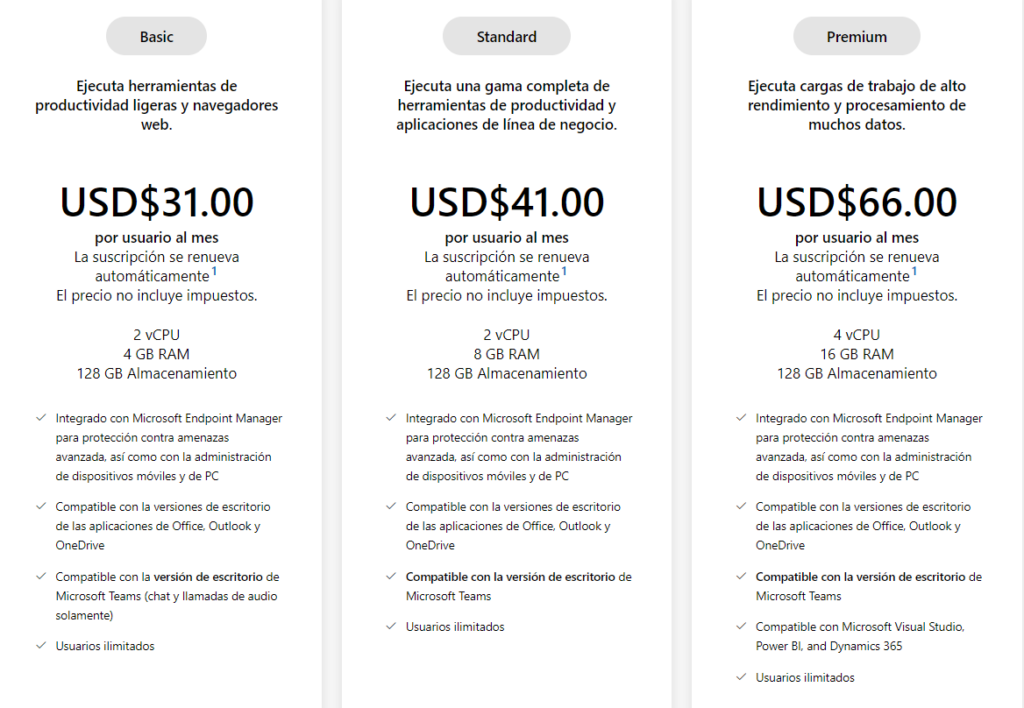Click Basic plan's Office, Outlook, OneDrive checkmark
The height and width of the screenshot is (708, 1024).
(x=40, y=507)
